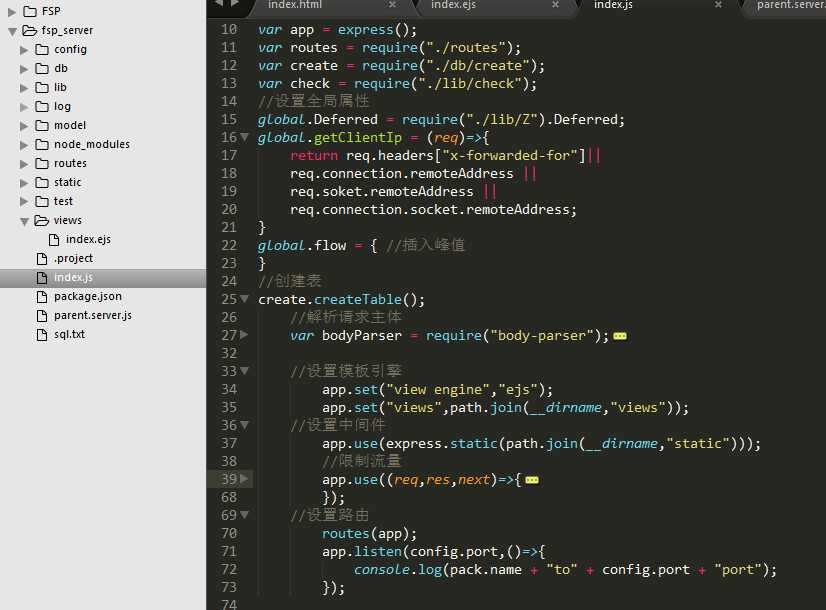This screenshot has width=826, height=610.
Task: Click the db folder icon
Action: coord(42,68)
